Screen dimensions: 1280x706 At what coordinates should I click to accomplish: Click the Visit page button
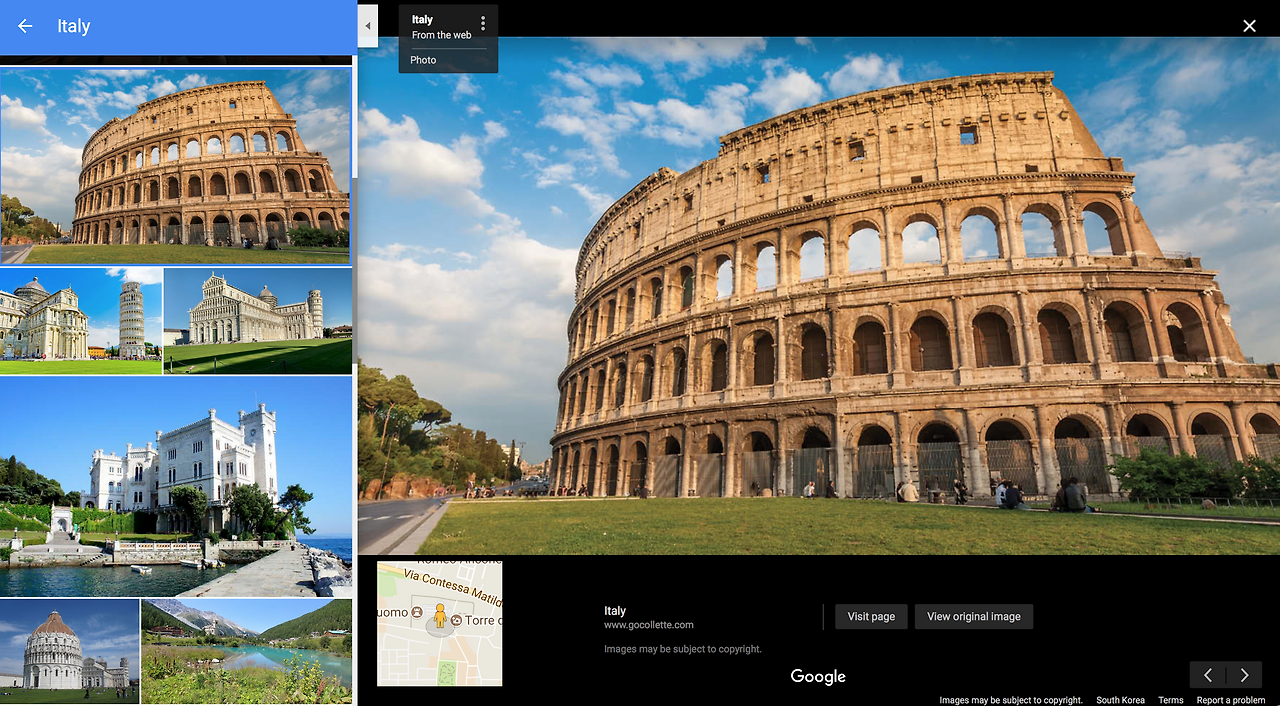coord(871,617)
